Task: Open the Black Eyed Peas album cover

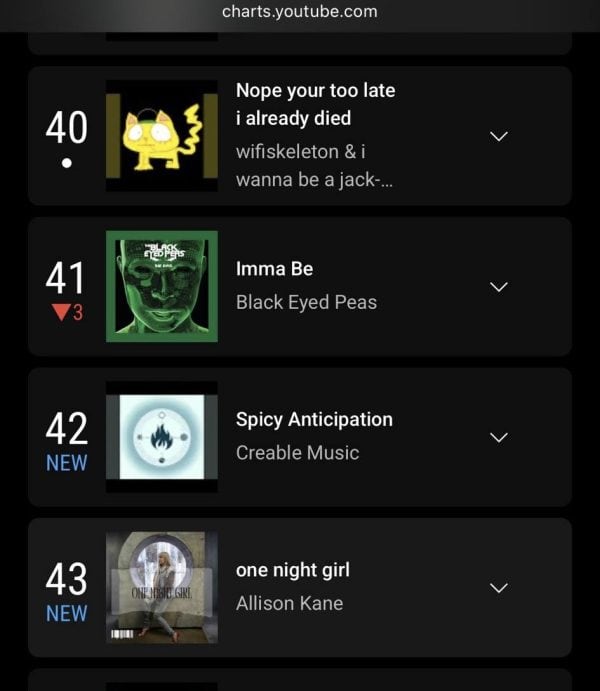Action: tap(161, 287)
